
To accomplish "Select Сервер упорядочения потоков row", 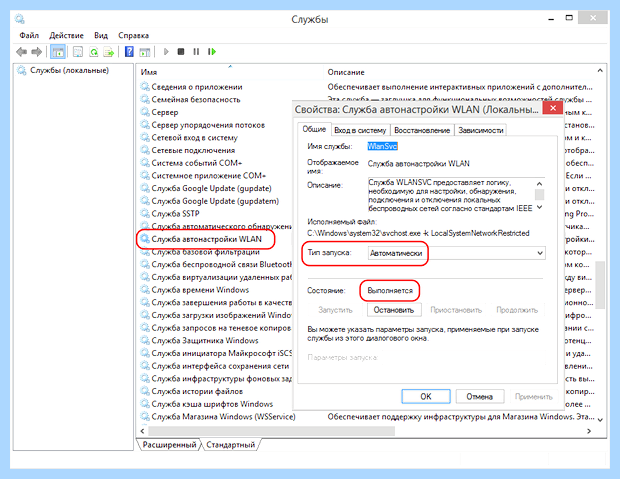I will point(208,125).
